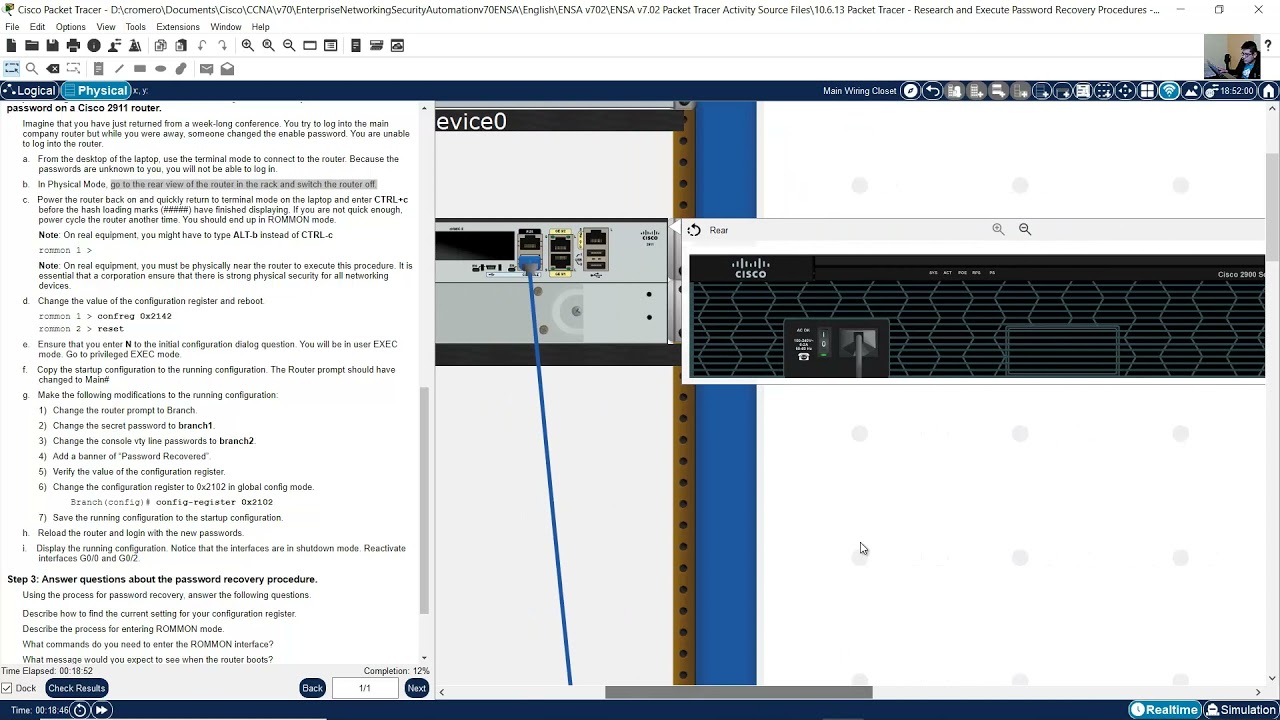Switch to Physical workspace

point(96,91)
